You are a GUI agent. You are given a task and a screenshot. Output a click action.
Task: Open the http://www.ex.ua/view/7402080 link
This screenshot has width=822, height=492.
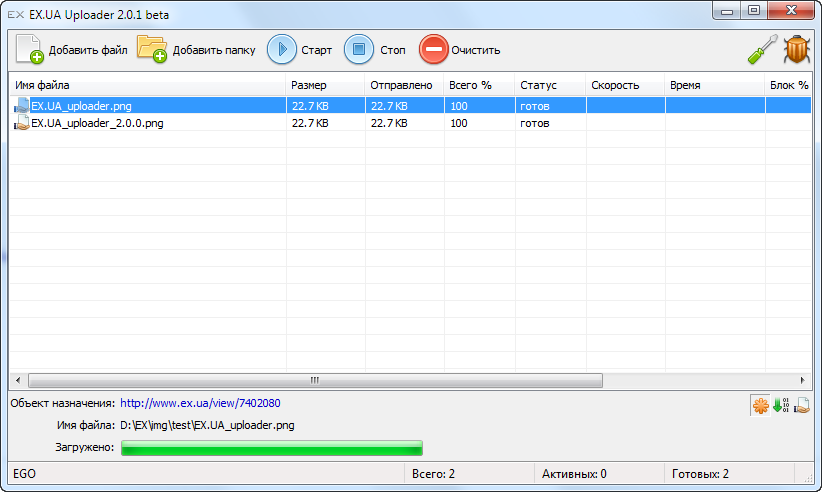200,403
